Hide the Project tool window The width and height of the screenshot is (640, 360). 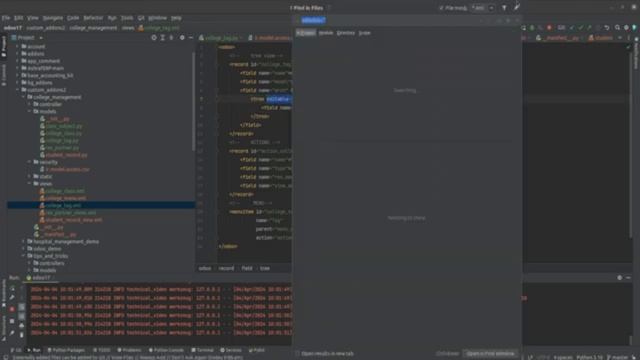(x=191, y=38)
